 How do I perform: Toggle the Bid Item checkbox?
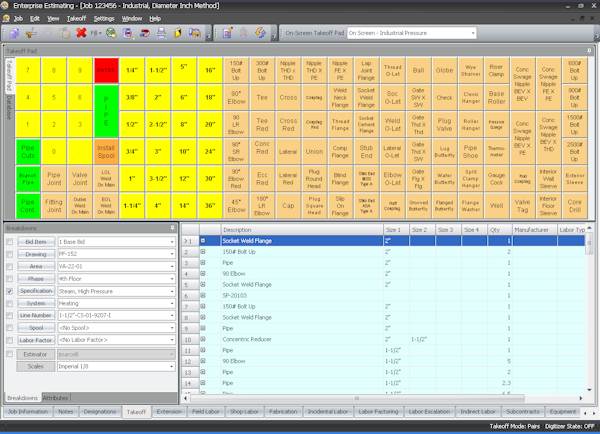point(10,242)
